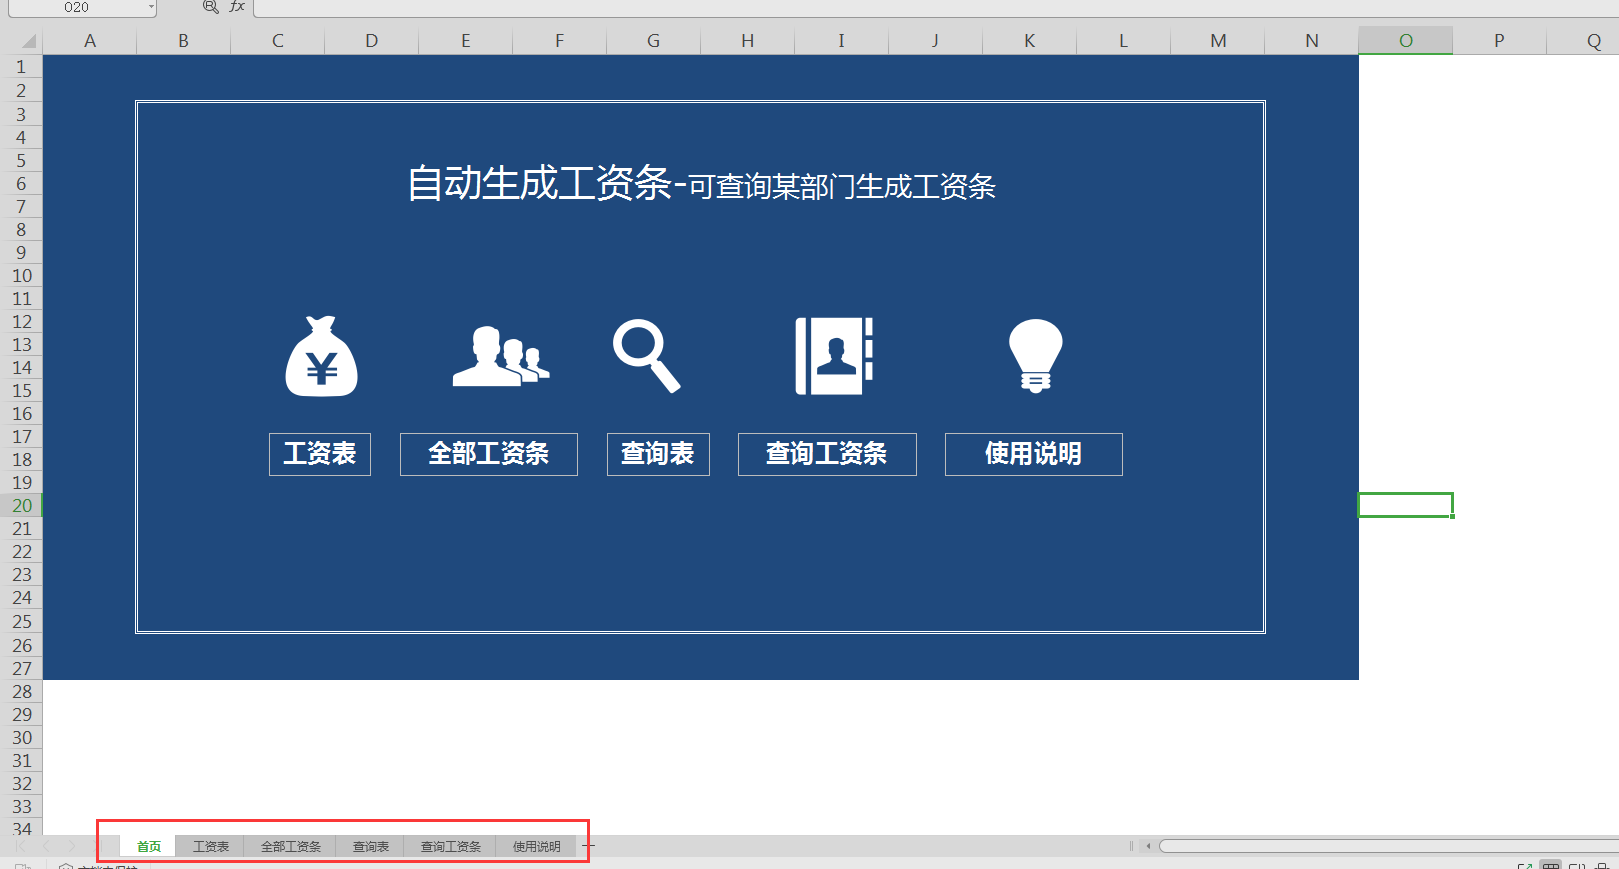Click the magnifying glass icon above 查询表
1619x869 pixels.
click(646, 356)
